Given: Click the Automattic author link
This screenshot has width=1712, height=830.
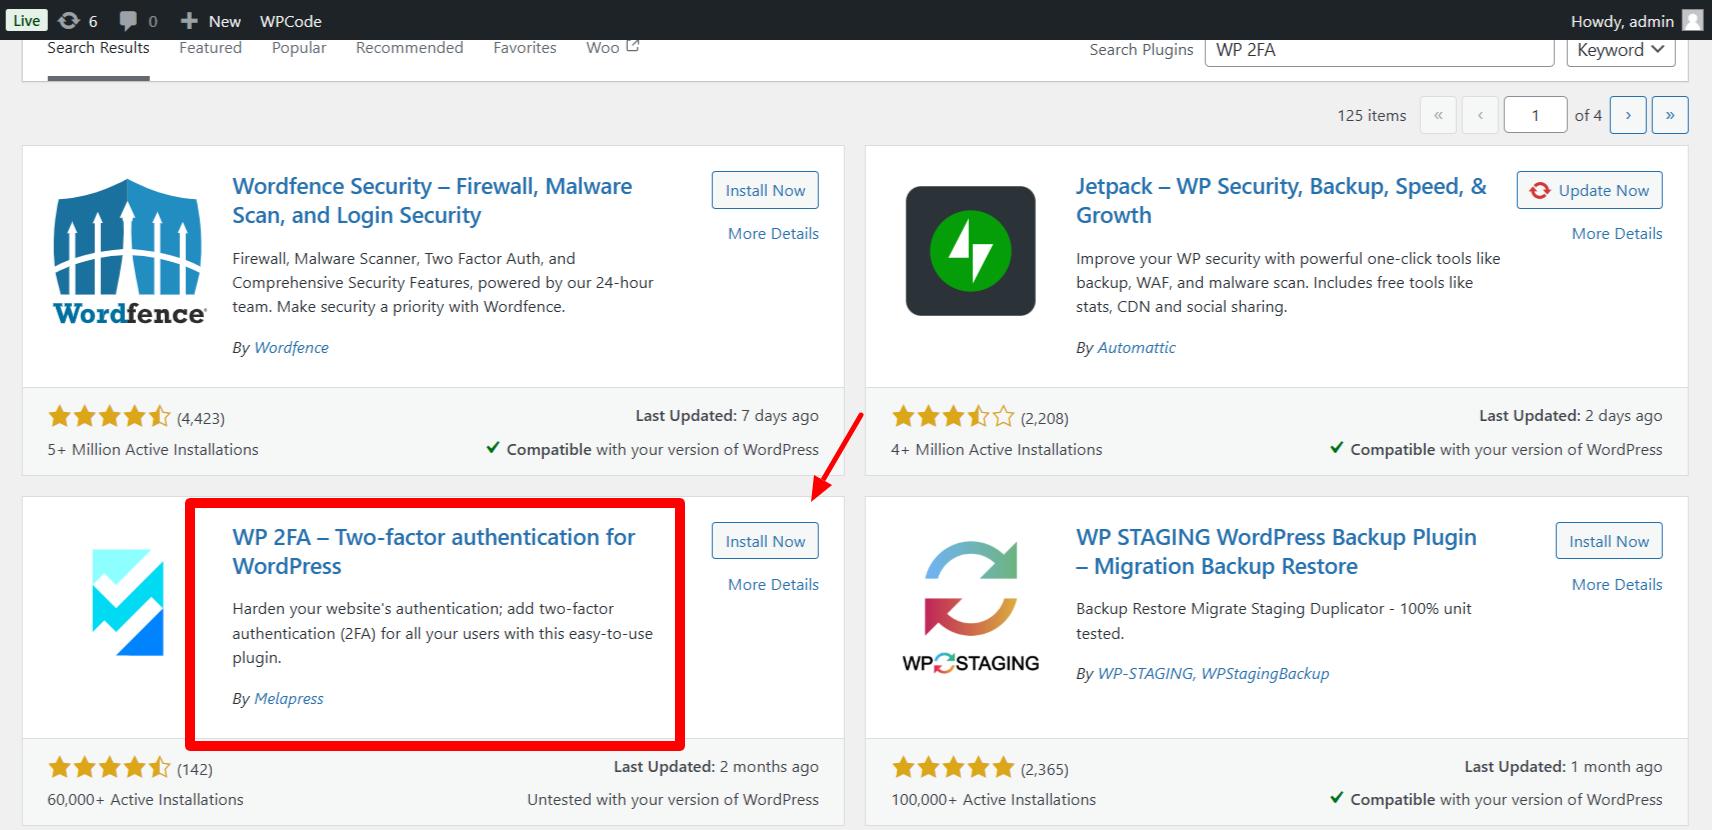Looking at the screenshot, I should click(x=1136, y=347).
